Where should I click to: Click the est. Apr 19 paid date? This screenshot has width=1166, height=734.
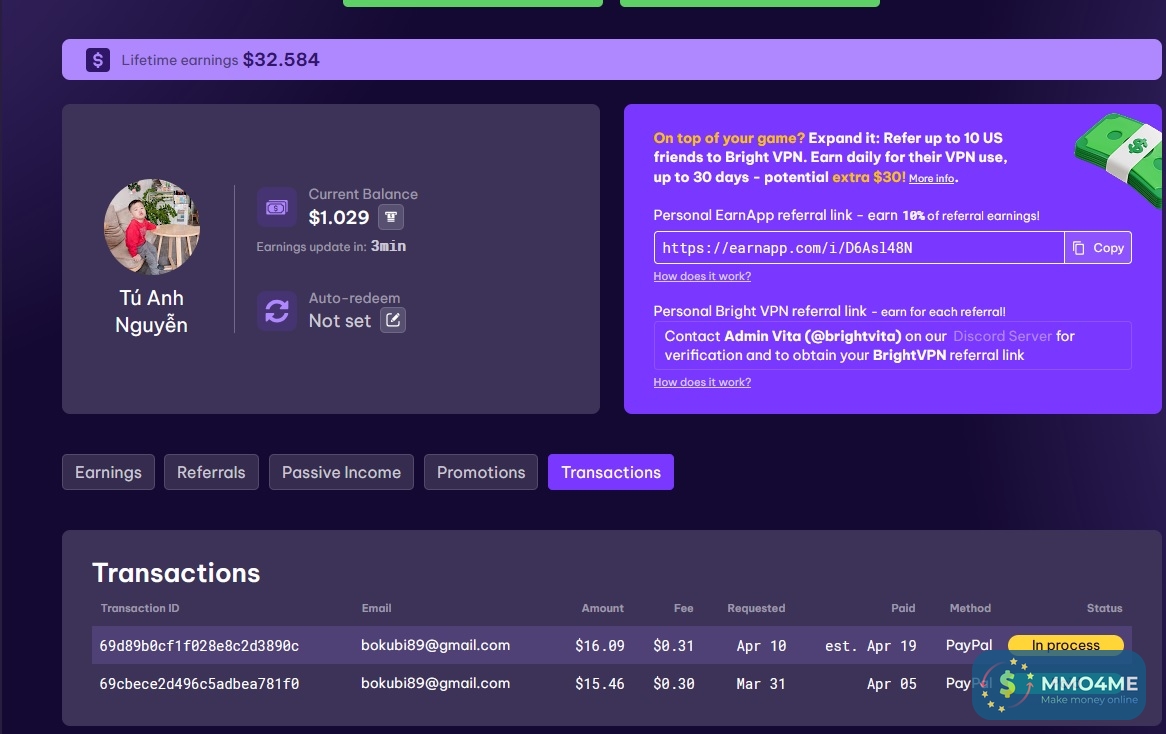(x=871, y=646)
